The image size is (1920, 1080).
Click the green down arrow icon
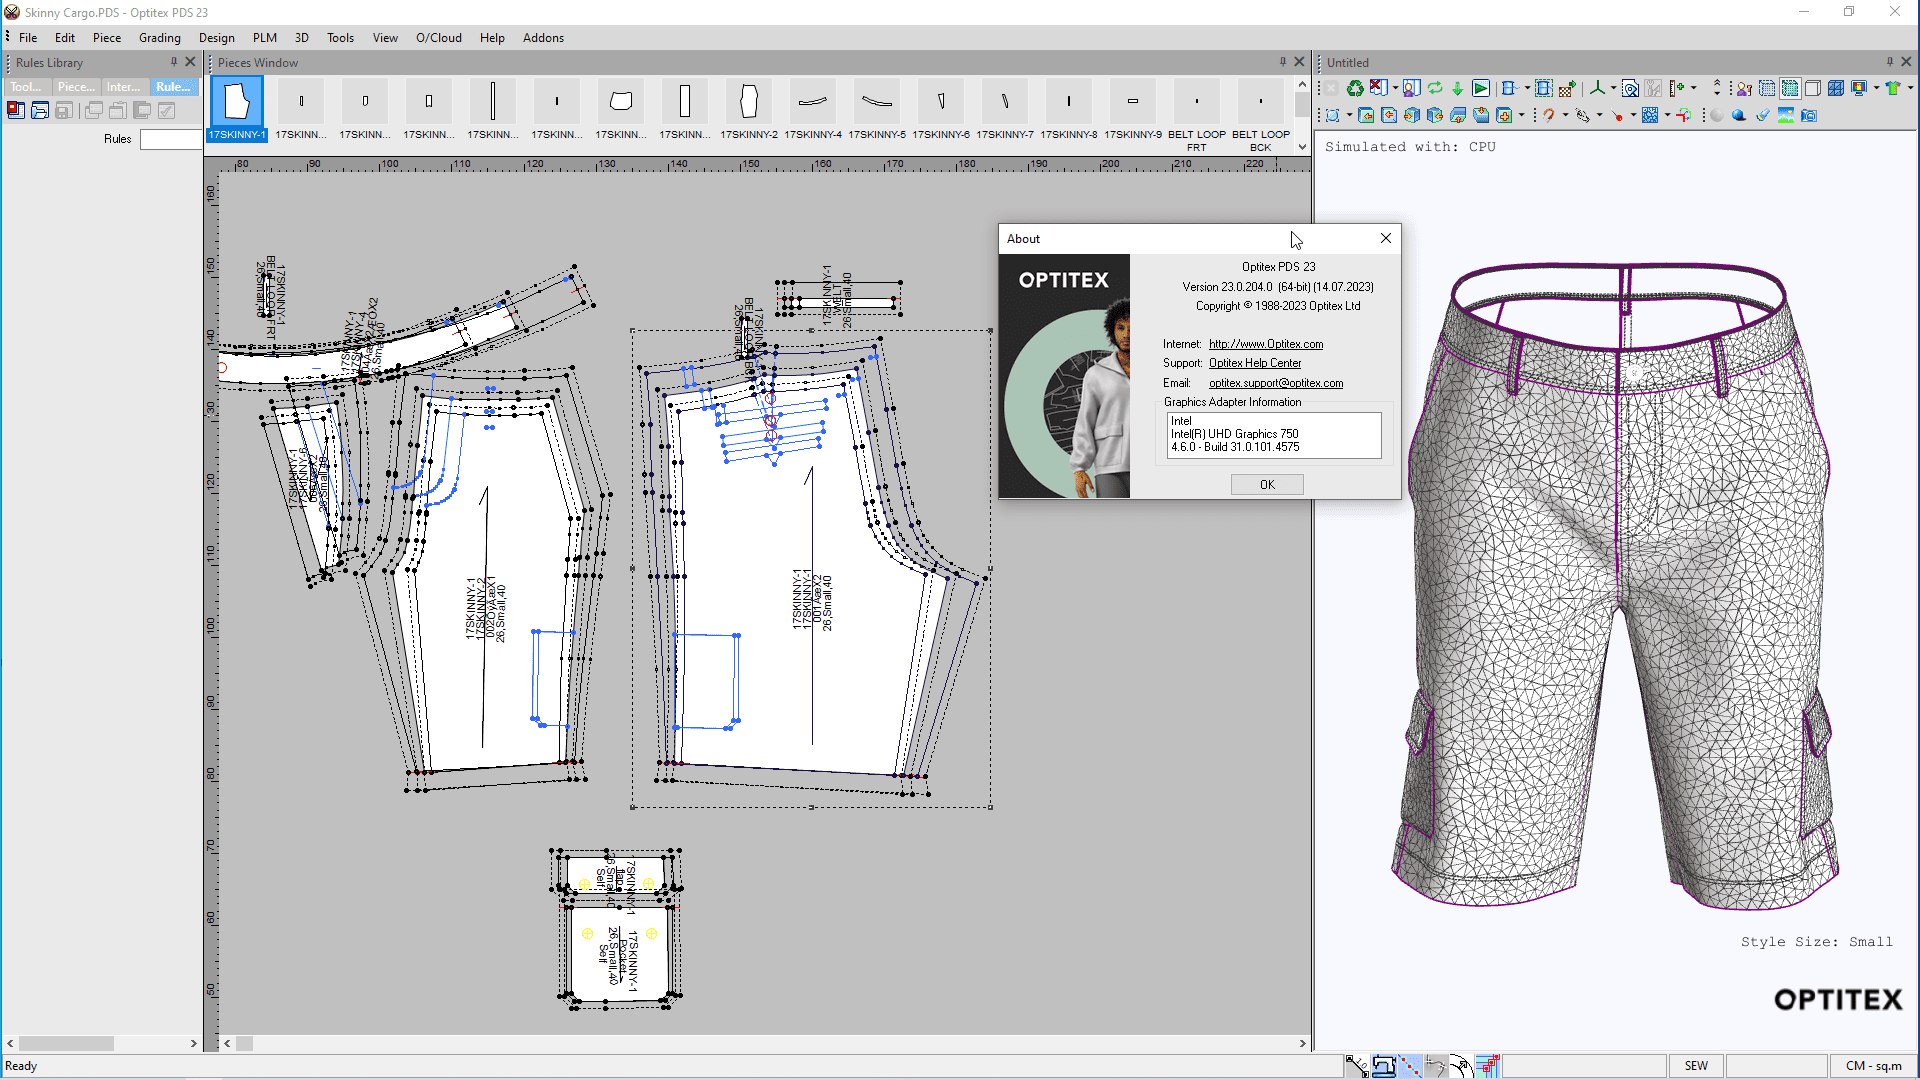(x=1457, y=88)
